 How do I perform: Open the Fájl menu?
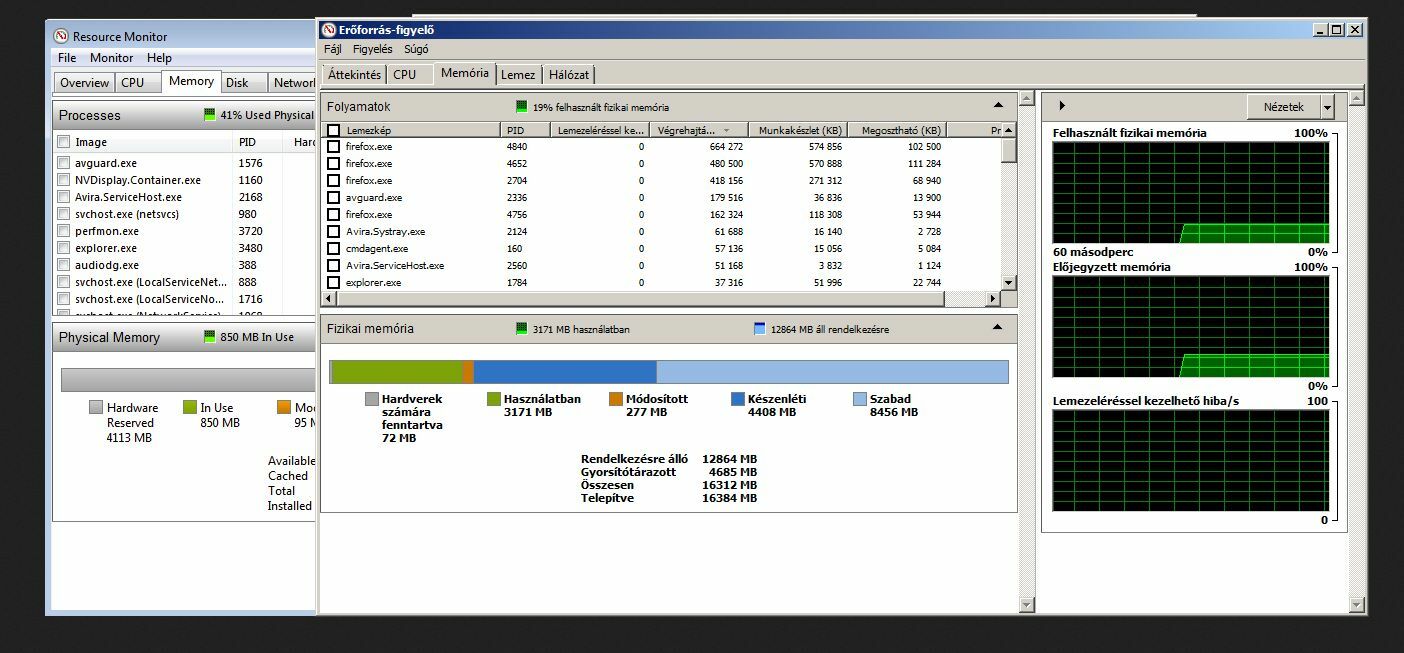click(x=332, y=49)
